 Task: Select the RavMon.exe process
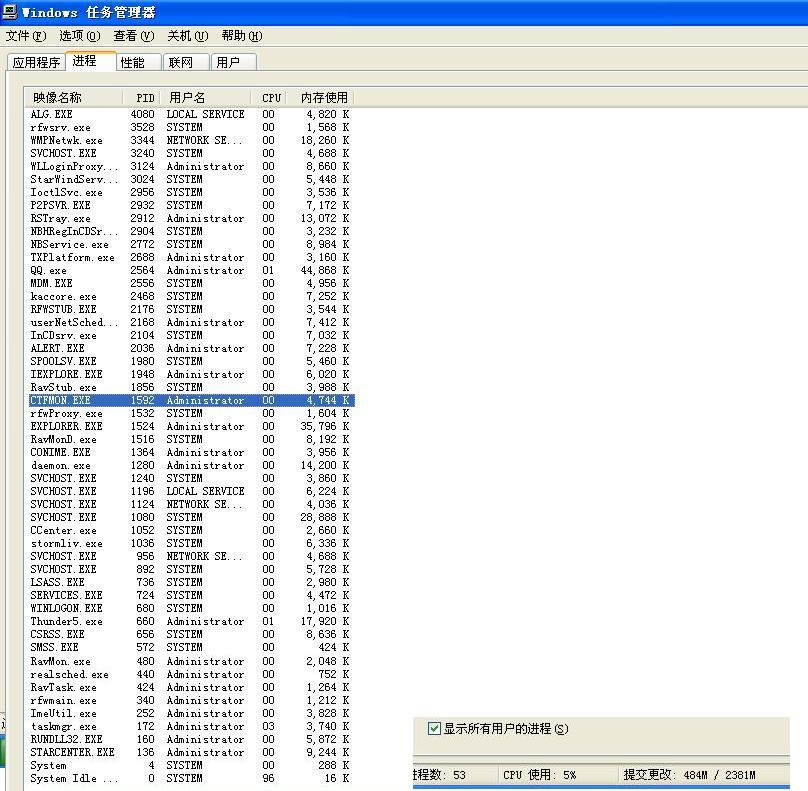pyautogui.click(x=191, y=661)
